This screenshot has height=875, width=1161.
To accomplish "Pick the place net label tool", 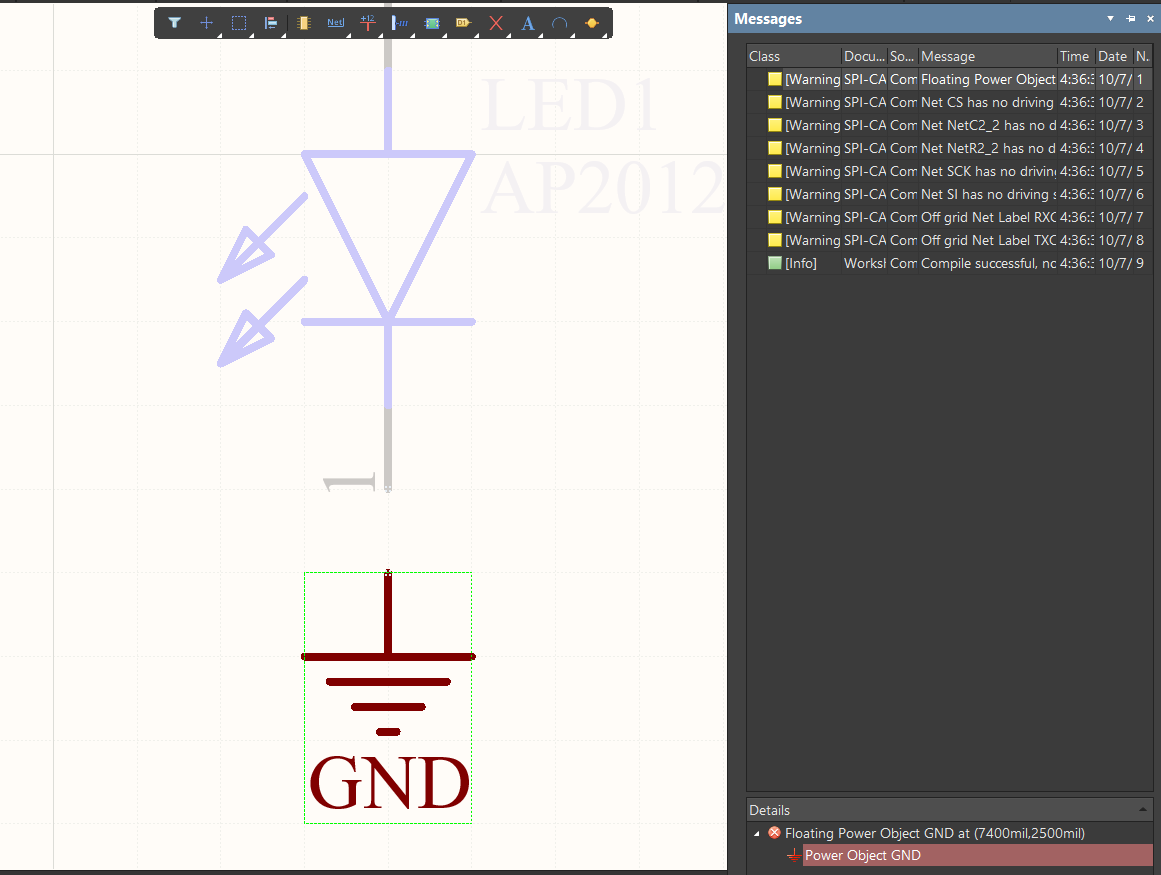I will (x=335, y=23).
